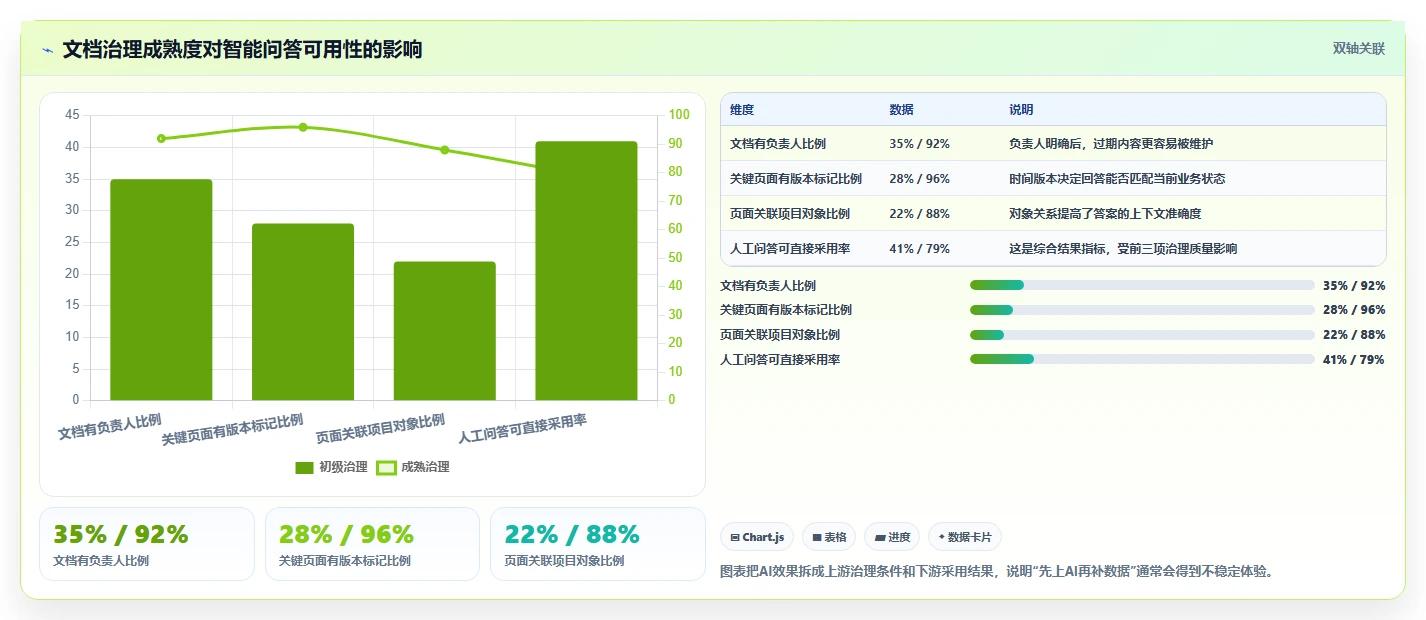Select the Chart.js tag
The image size is (1426, 620).
[757, 537]
